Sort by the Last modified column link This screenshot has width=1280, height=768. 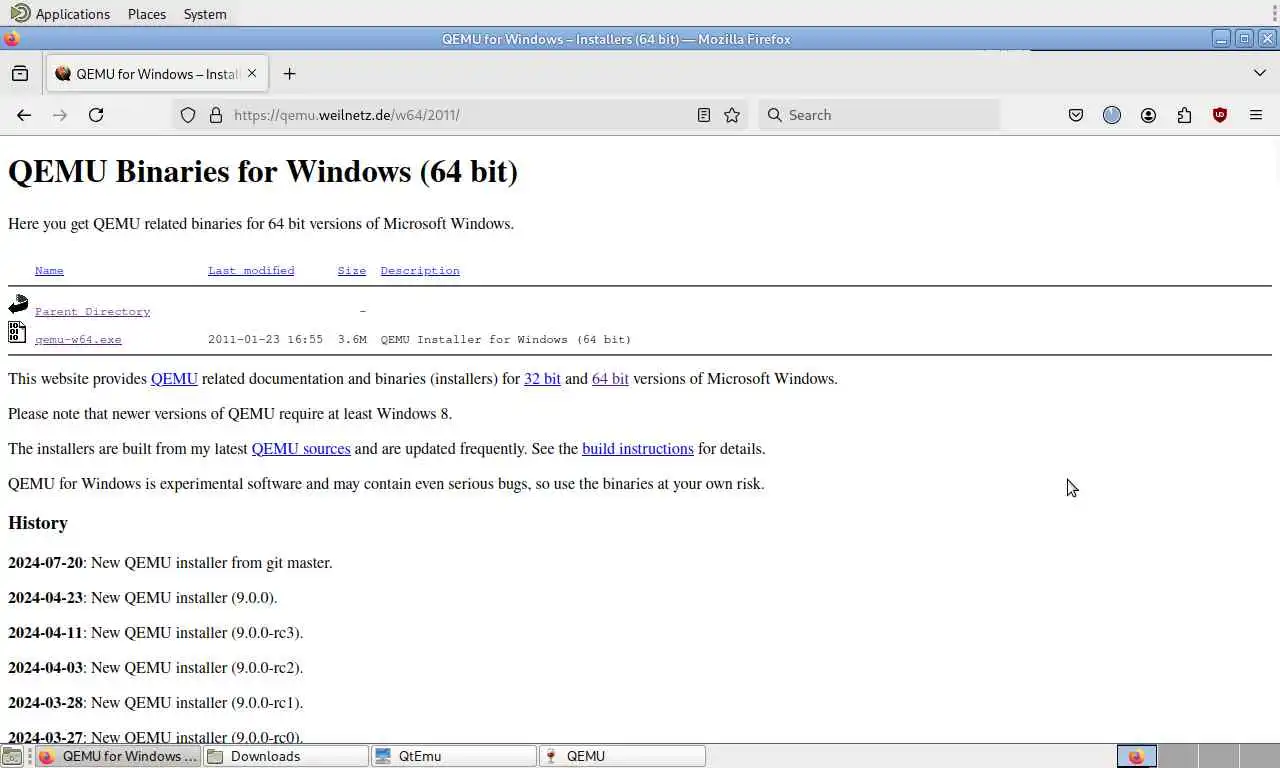[251, 271]
